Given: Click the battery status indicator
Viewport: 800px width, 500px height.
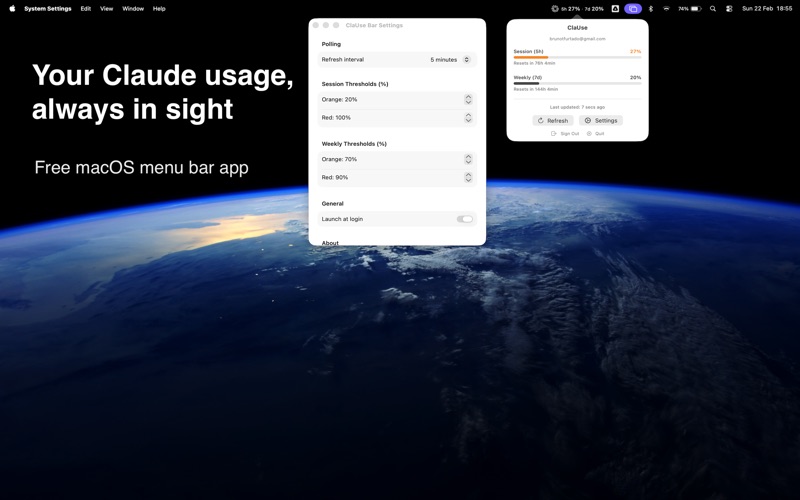Looking at the screenshot, I should (690, 9).
